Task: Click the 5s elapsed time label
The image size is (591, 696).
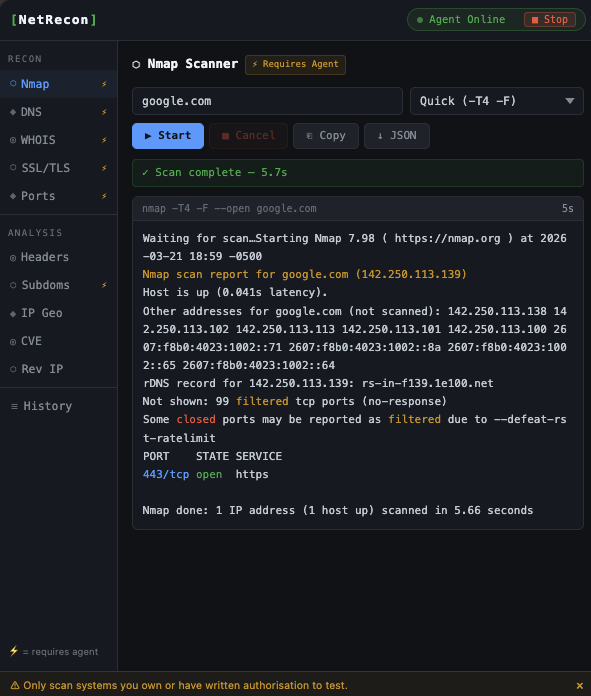Action: (x=567, y=209)
